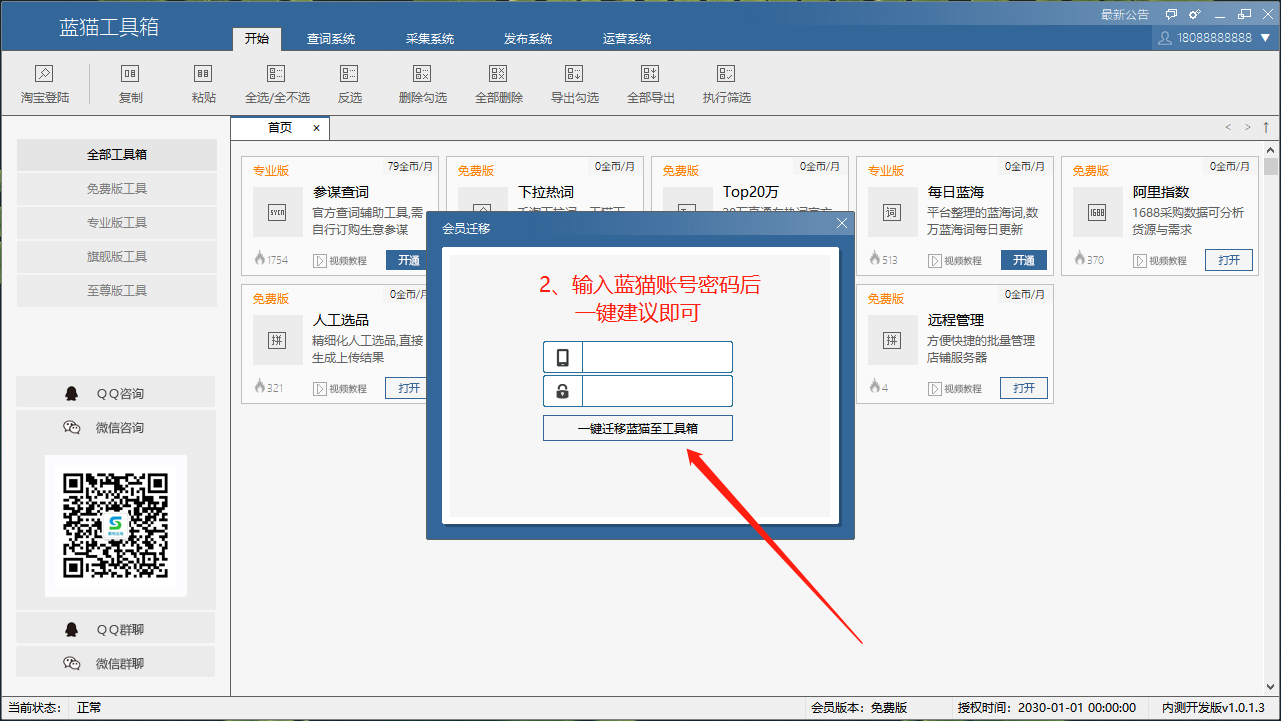This screenshot has width=1281, height=721.
Task: Open the chat bubble icon in title bar
Action: pos(1171,14)
